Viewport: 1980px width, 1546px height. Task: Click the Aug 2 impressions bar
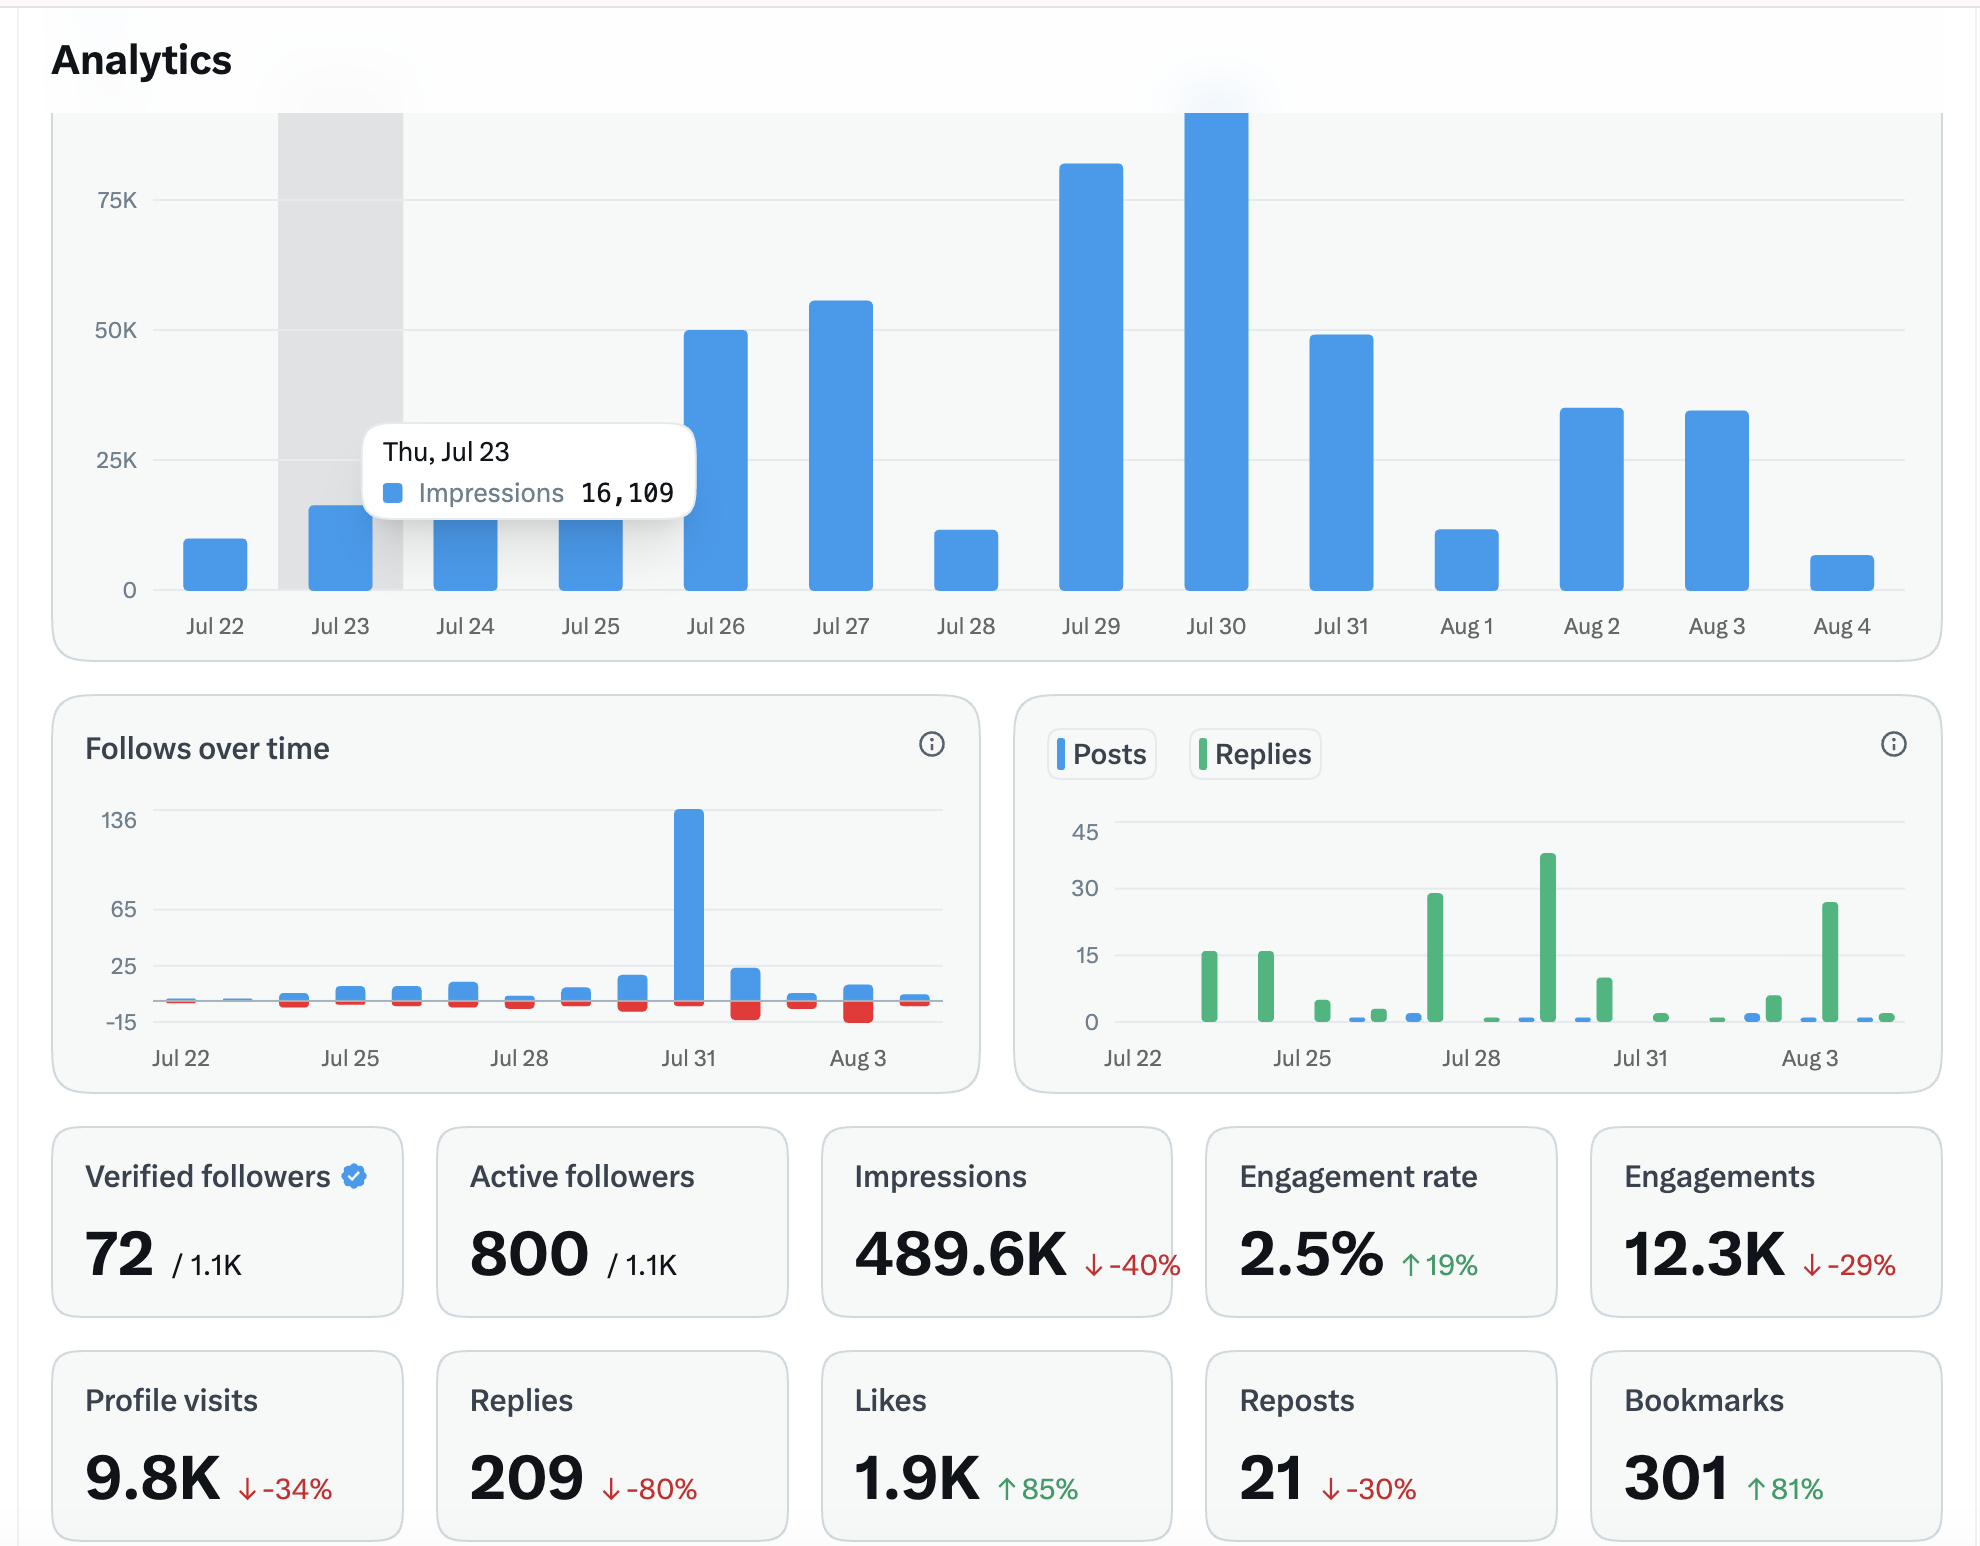(1591, 499)
